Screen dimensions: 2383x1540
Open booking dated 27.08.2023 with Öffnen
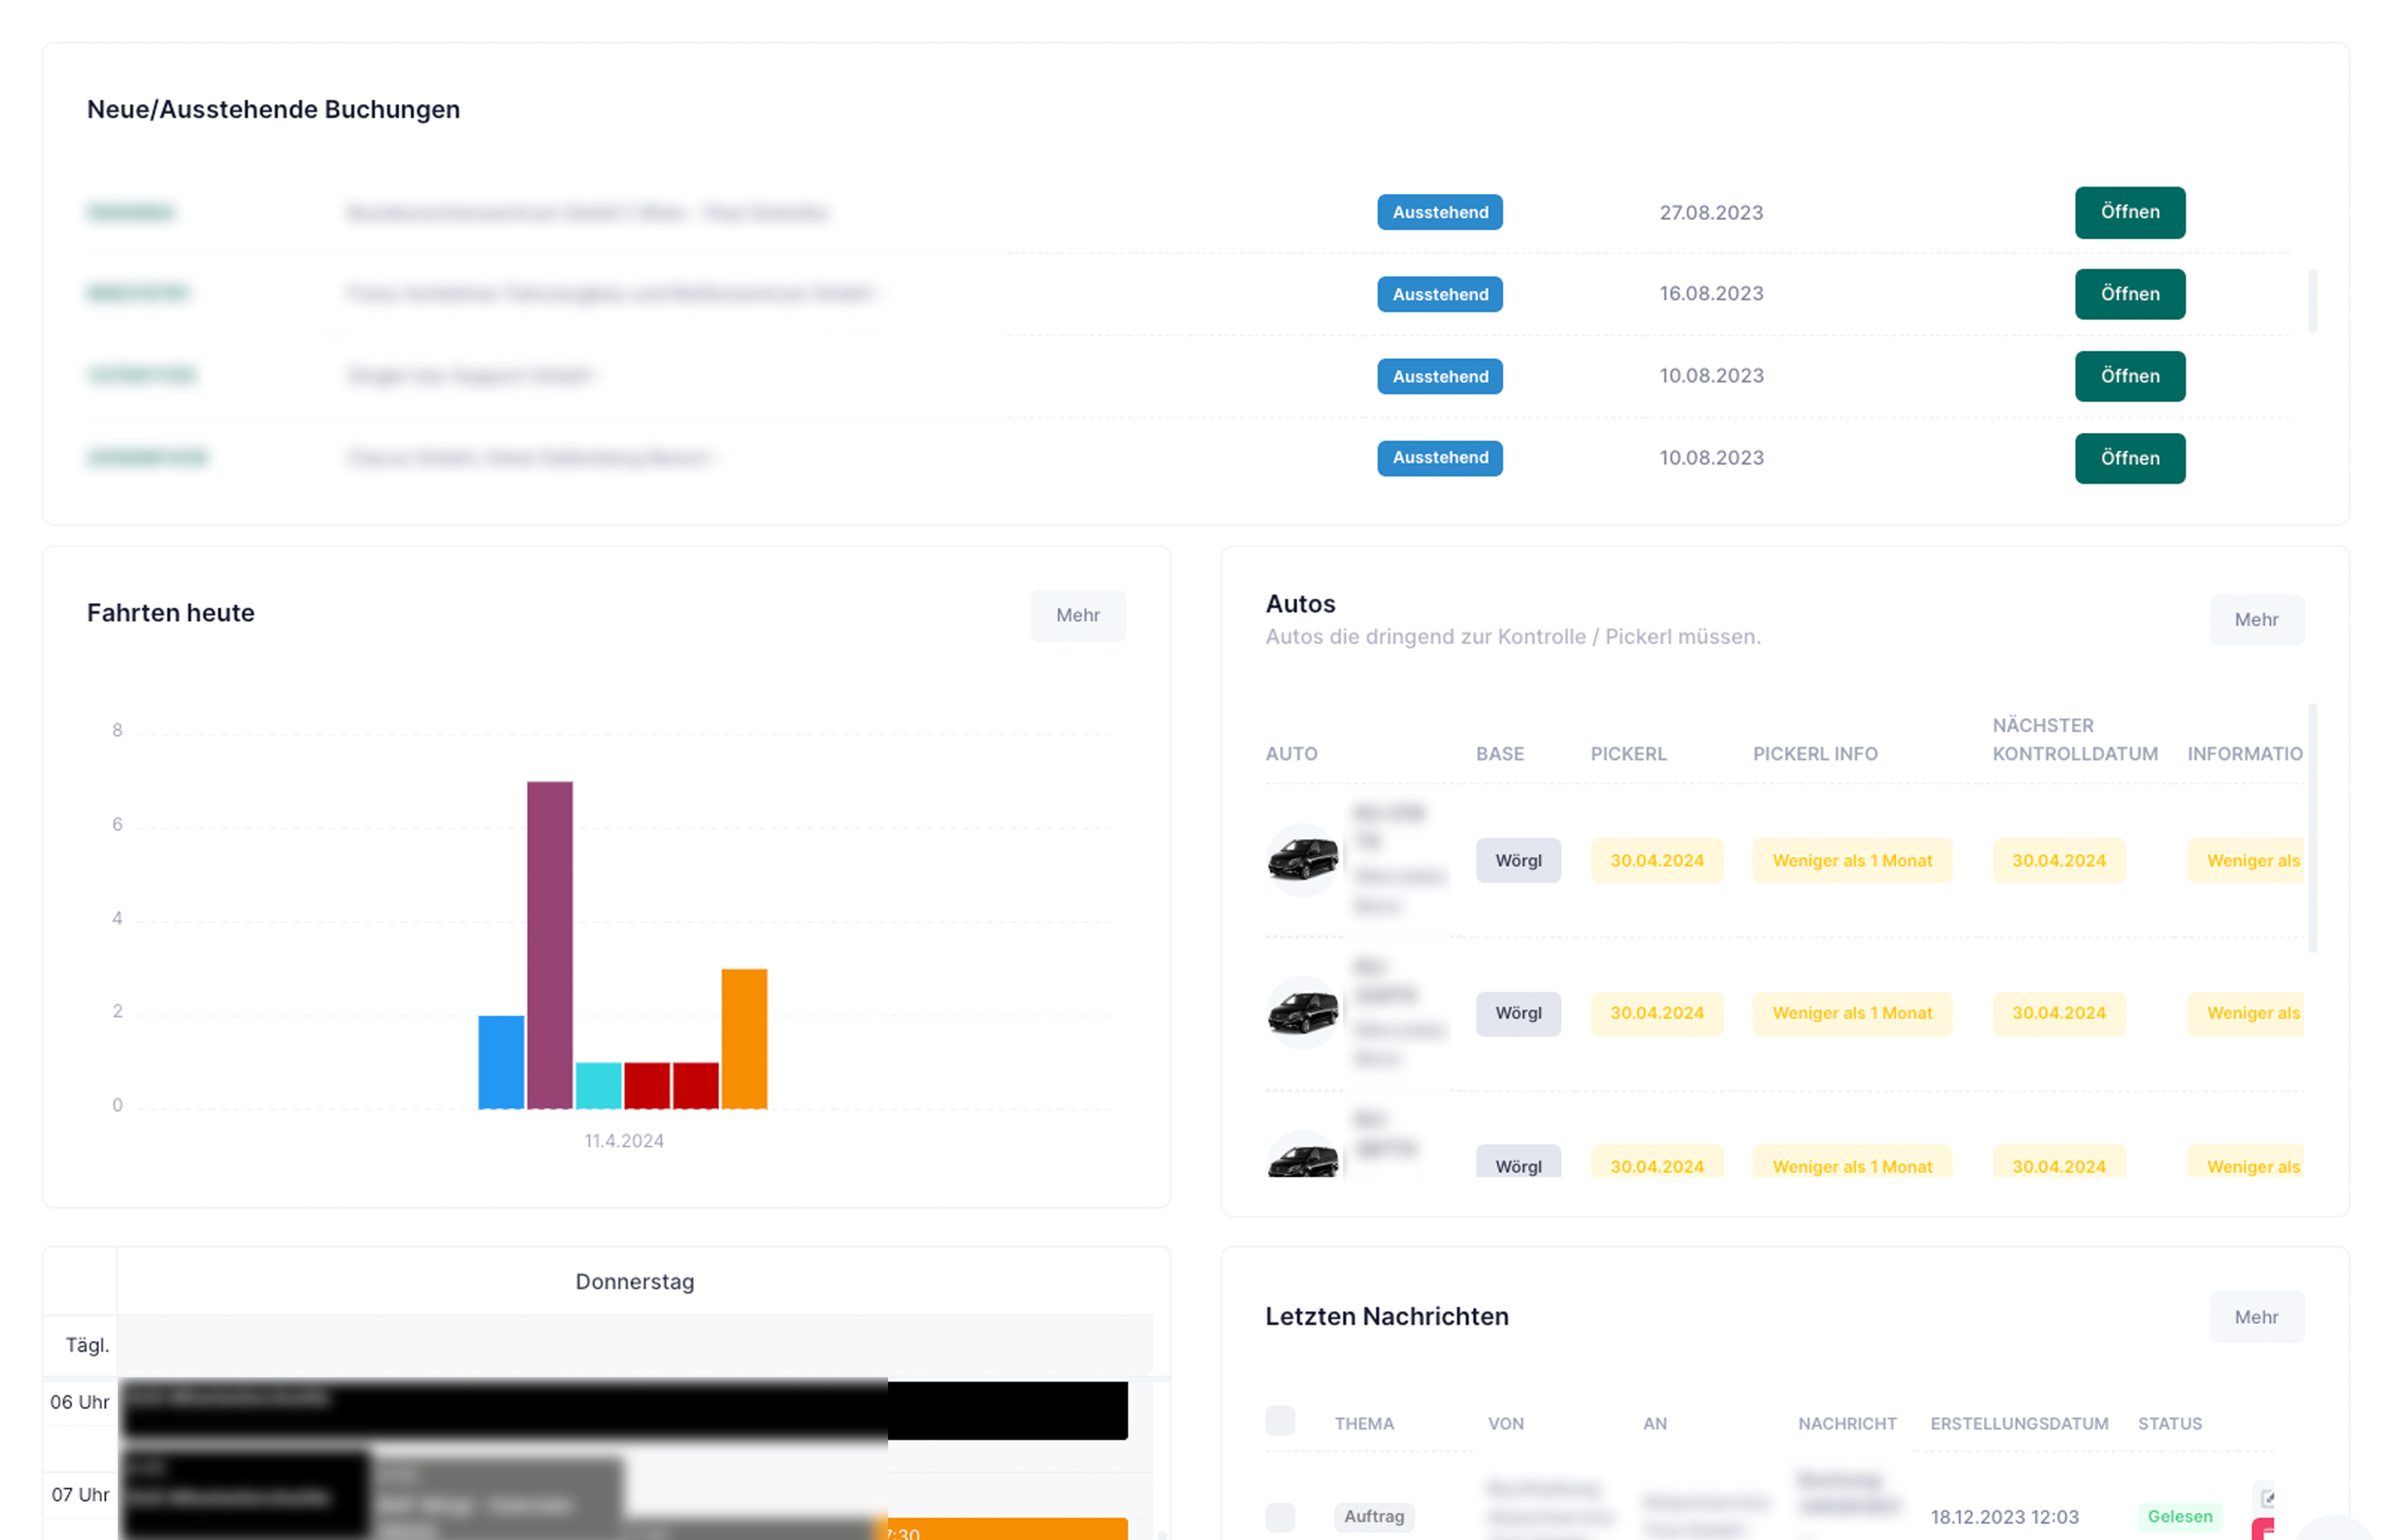pyautogui.click(x=2129, y=212)
